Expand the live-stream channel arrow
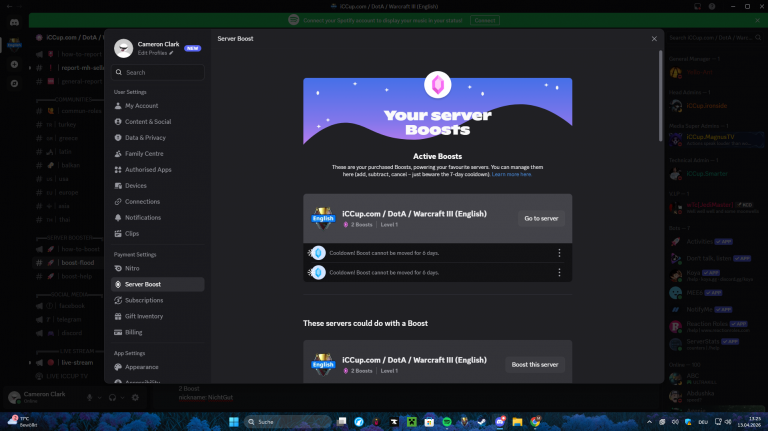768x431 pixels. (x=30, y=363)
